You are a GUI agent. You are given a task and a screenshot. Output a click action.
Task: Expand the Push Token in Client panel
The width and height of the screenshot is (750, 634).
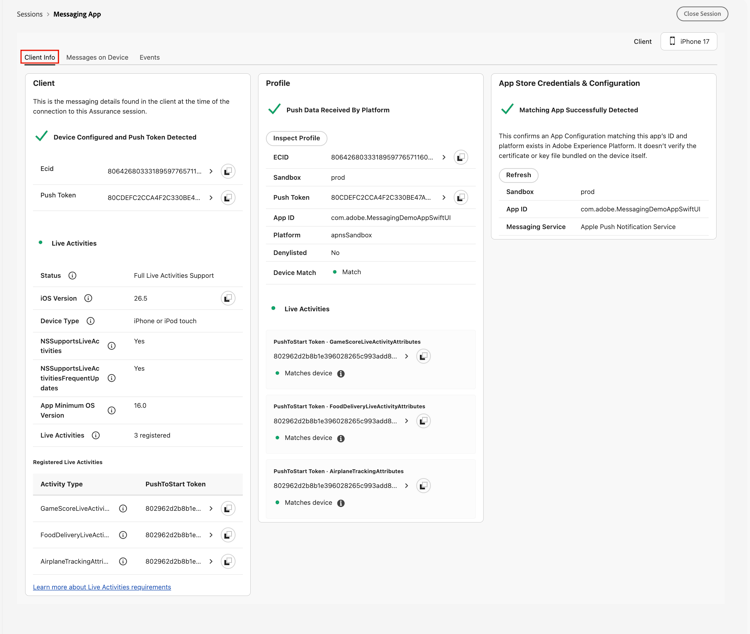(x=210, y=198)
